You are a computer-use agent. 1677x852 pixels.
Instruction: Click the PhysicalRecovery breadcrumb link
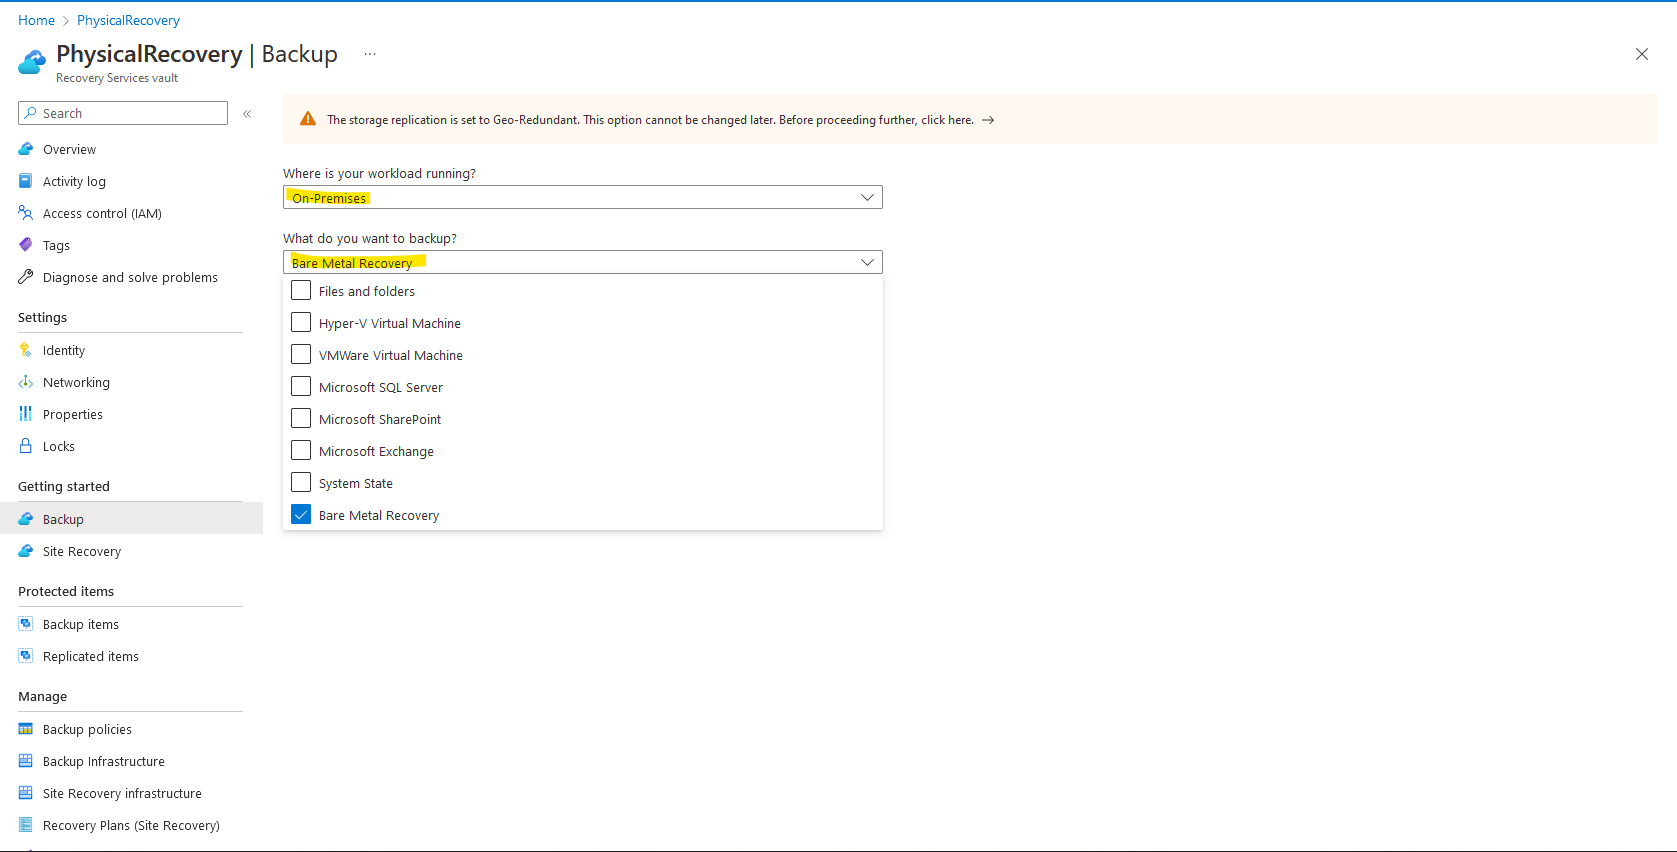(128, 20)
